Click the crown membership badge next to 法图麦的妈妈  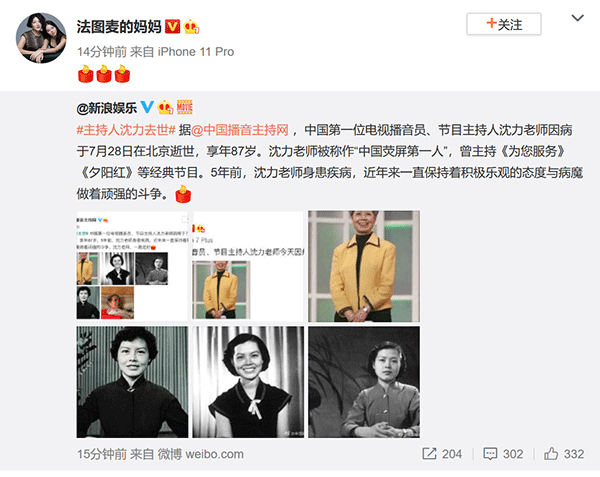coord(191,27)
